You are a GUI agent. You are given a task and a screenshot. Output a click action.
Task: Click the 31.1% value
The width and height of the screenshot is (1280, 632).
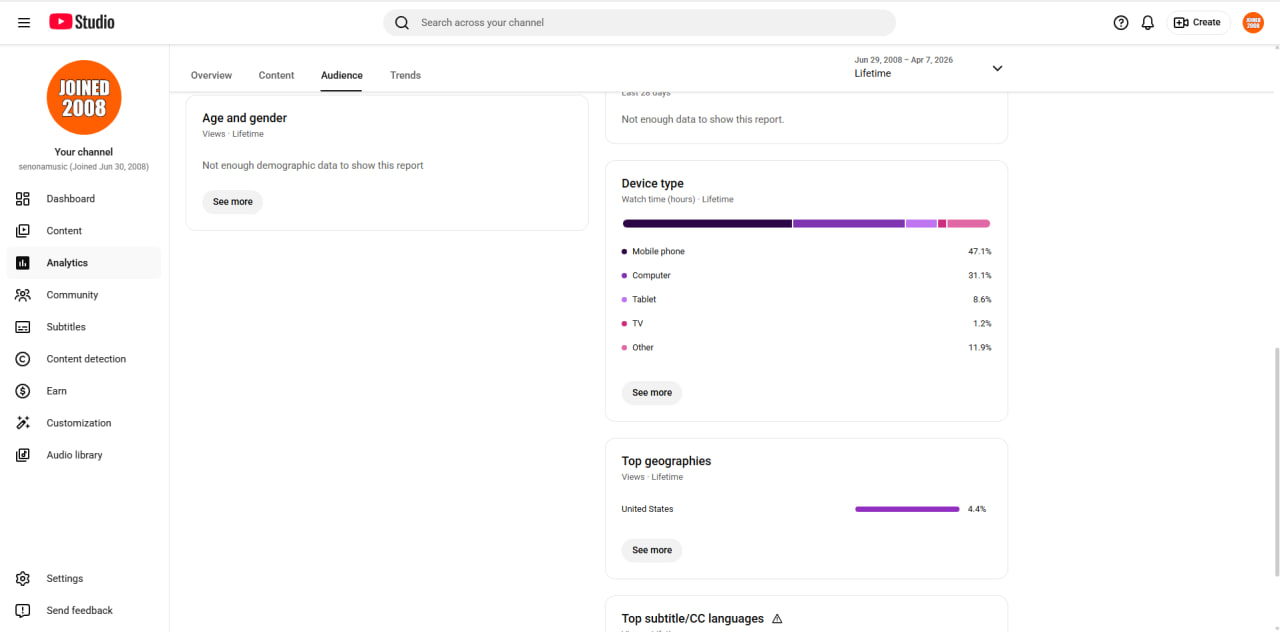point(980,276)
